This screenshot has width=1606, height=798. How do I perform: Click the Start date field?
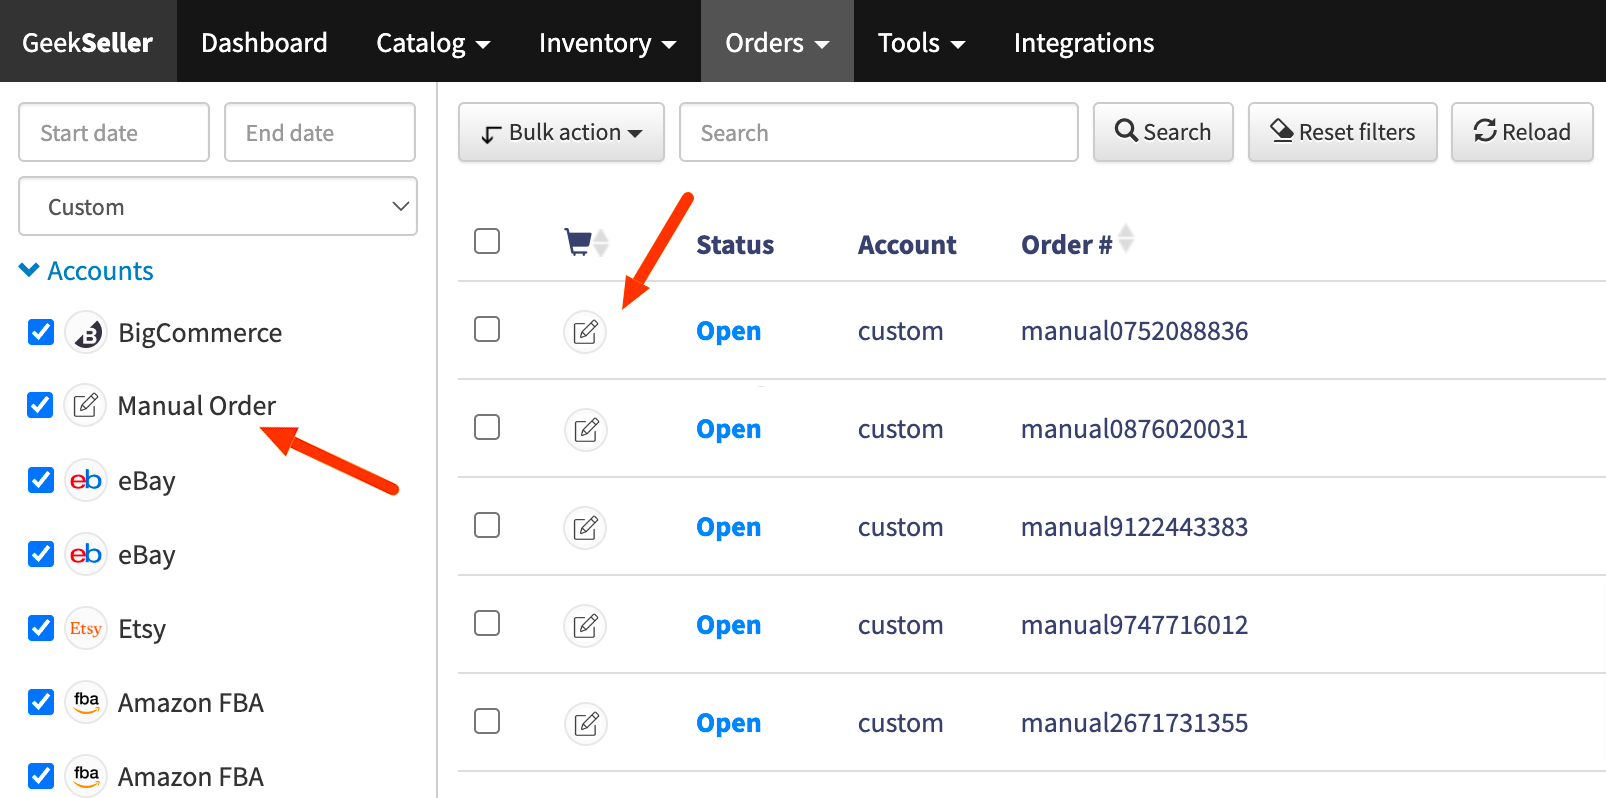click(x=114, y=132)
